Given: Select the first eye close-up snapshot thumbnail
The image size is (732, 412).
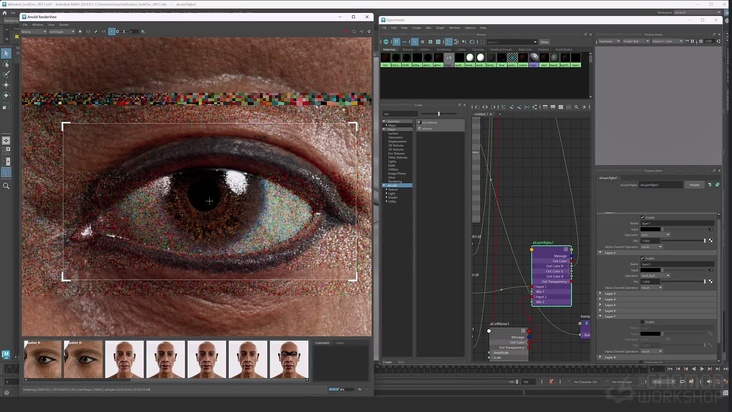Looking at the screenshot, I should click(42, 359).
